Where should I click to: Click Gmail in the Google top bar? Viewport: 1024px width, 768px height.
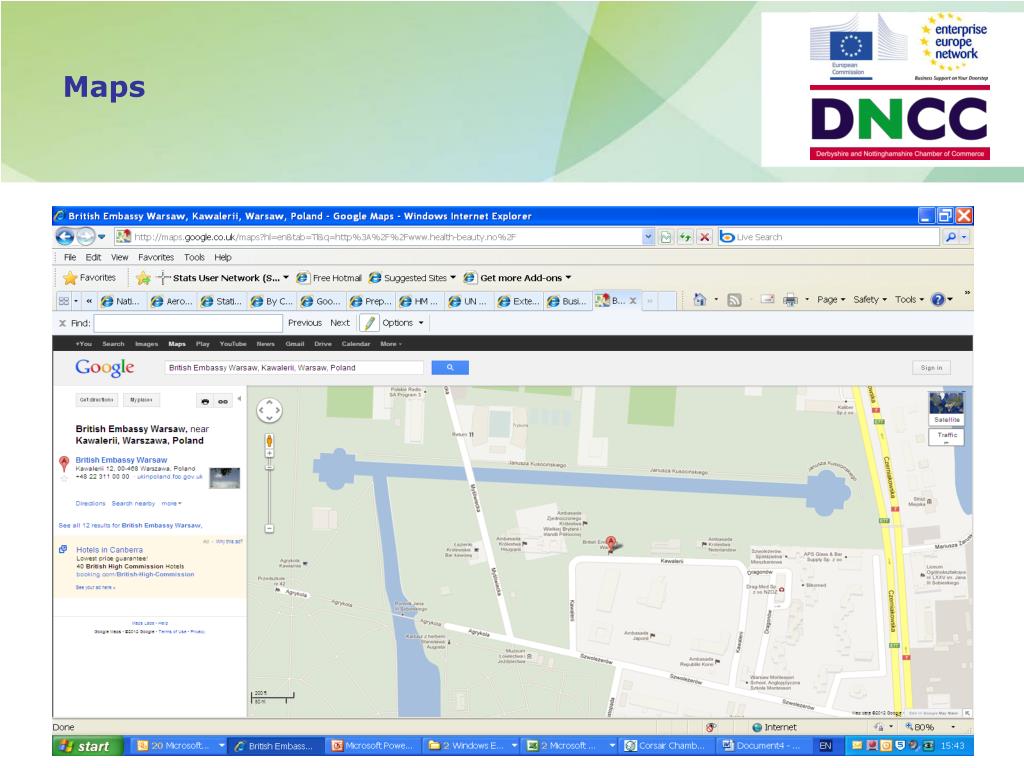295,344
